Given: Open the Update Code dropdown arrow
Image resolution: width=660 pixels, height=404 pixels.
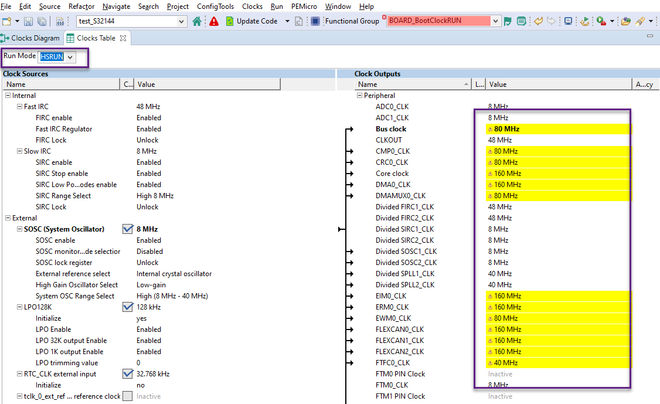Looking at the screenshot, I should (x=287, y=21).
